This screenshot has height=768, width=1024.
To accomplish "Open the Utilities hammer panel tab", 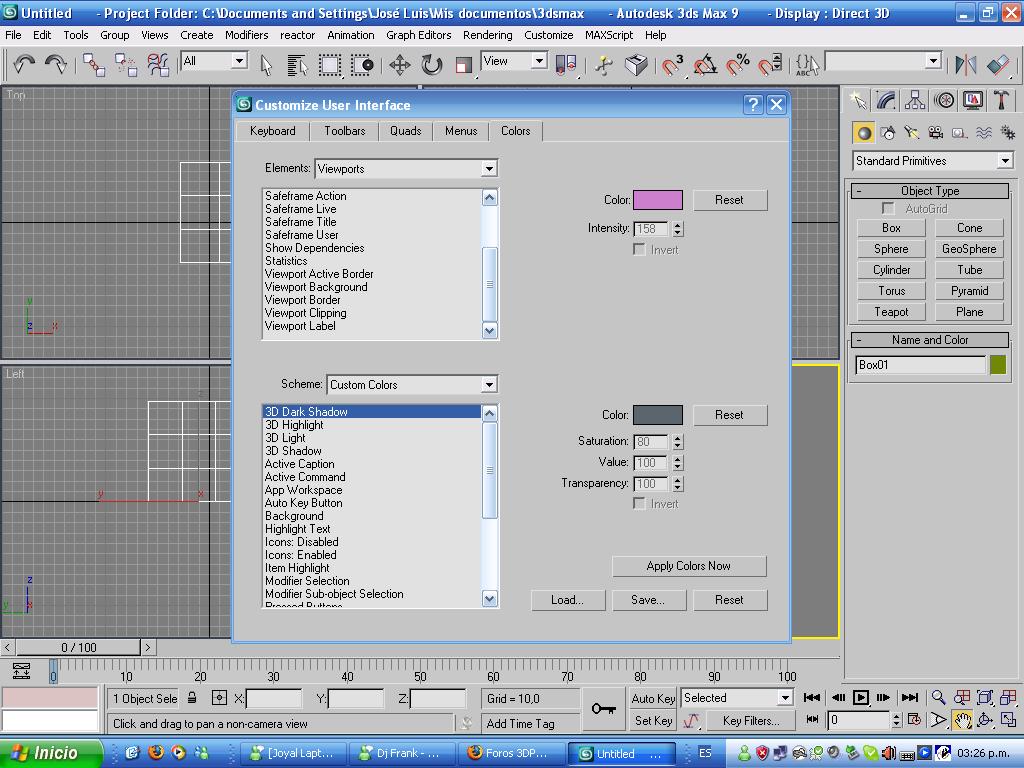I will 1001,101.
